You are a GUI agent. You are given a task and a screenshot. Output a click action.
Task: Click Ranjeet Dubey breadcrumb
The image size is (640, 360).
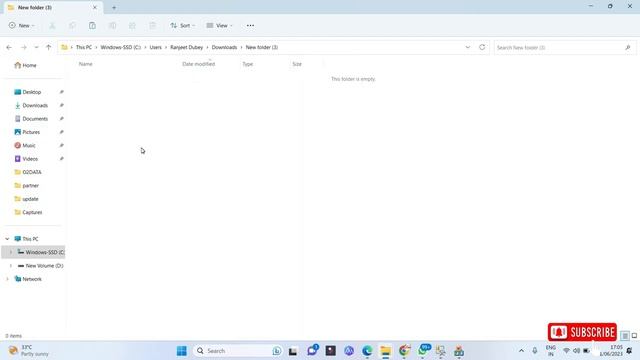pyautogui.click(x=187, y=47)
